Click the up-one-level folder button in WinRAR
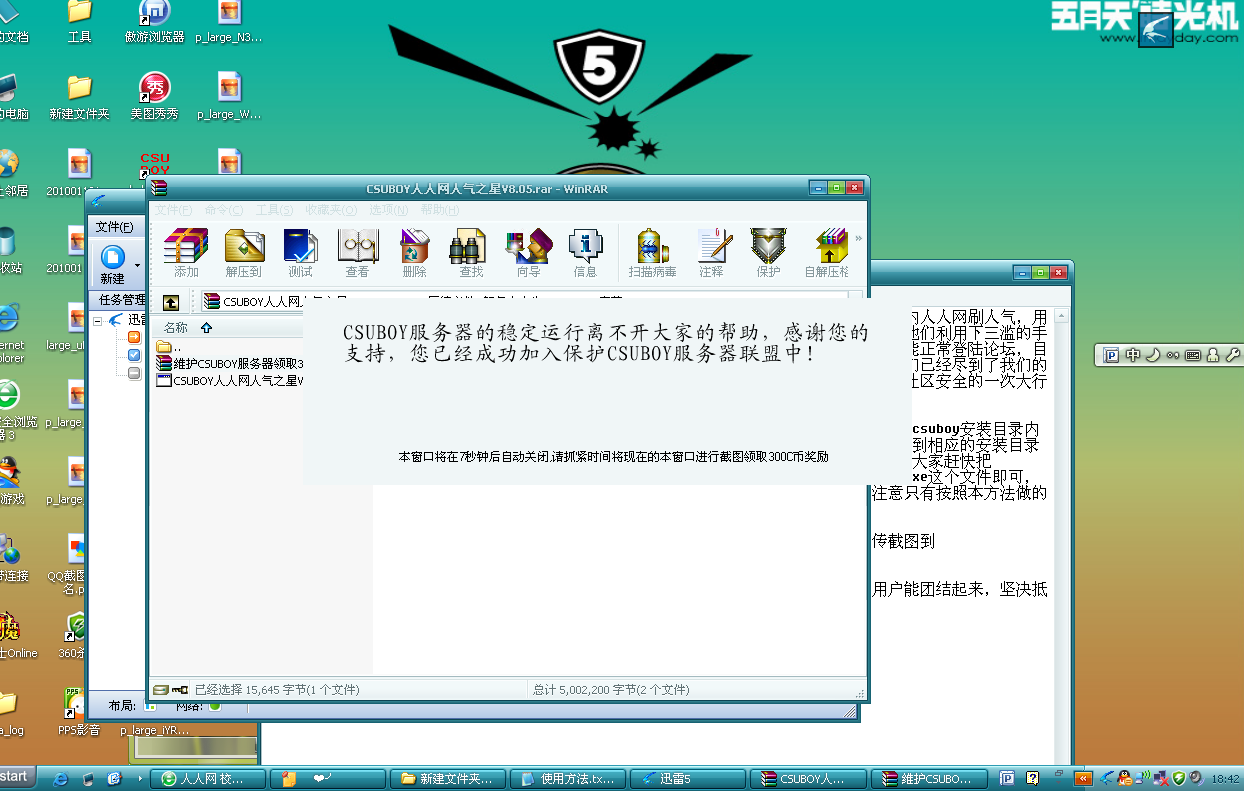 (x=172, y=301)
